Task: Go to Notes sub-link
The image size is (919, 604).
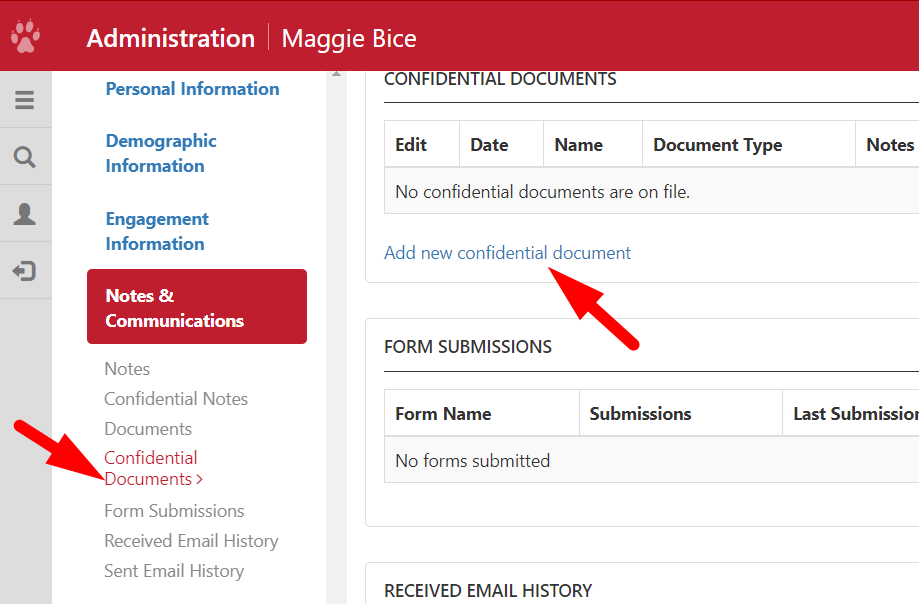Action: (127, 369)
